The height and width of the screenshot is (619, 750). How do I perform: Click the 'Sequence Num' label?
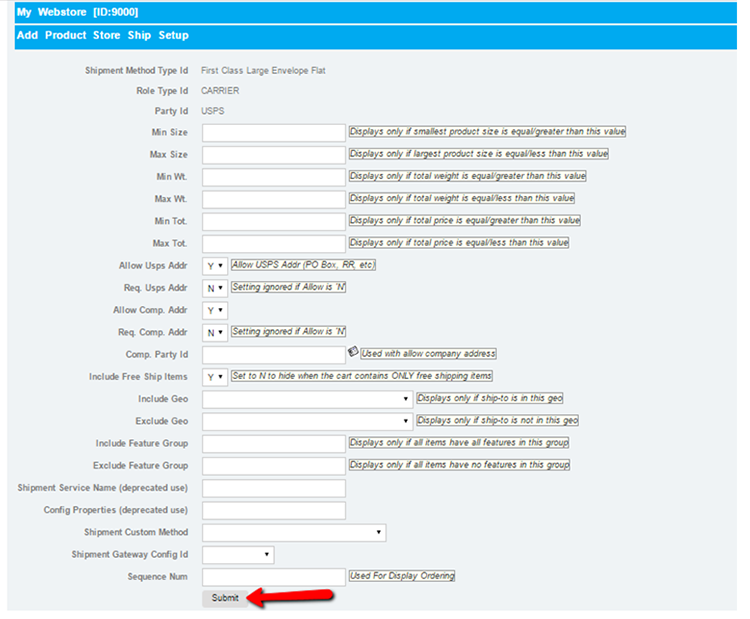pos(157,577)
